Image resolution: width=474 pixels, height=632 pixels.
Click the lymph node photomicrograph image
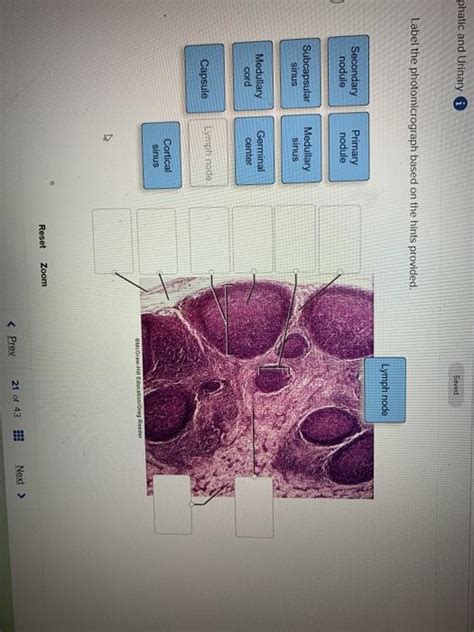pyautogui.click(x=257, y=387)
